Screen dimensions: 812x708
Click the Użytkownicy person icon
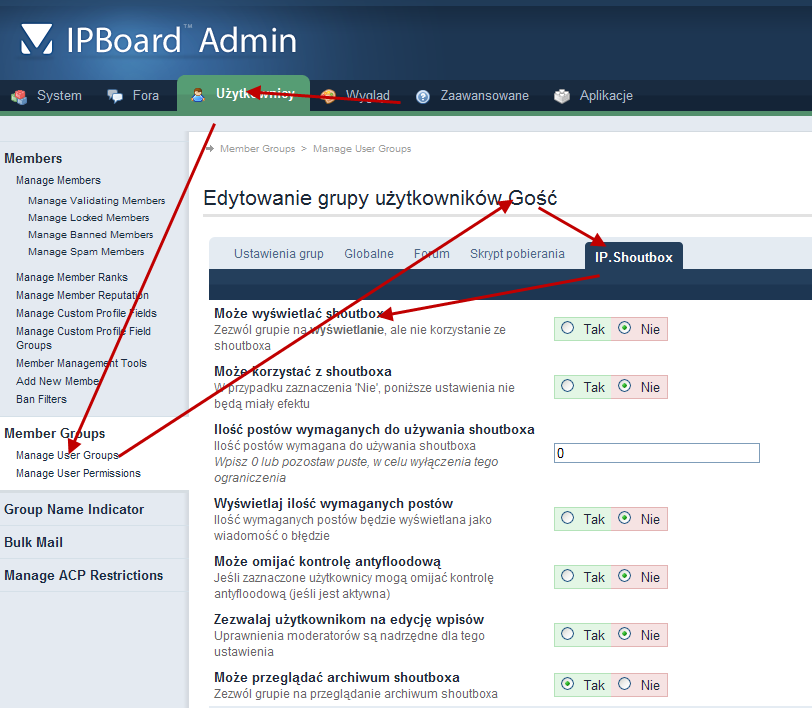(198, 95)
